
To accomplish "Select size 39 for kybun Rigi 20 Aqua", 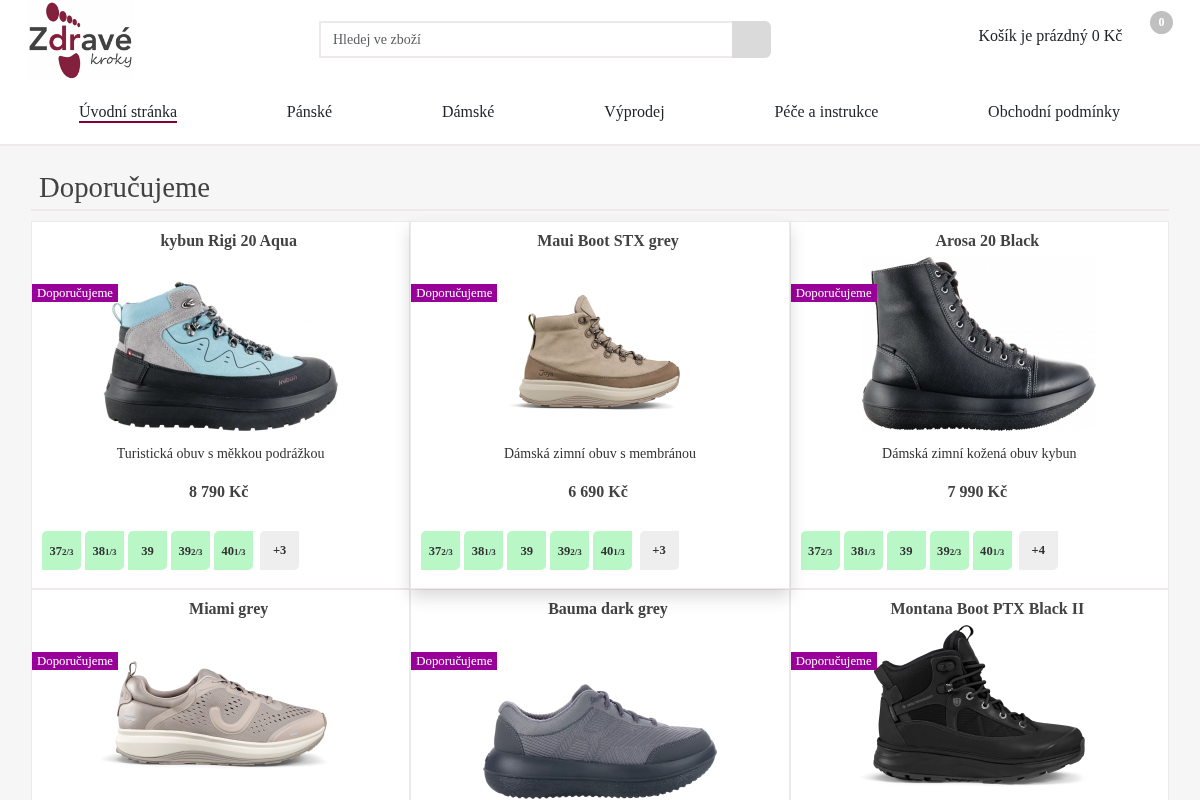I will (x=147, y=551).
